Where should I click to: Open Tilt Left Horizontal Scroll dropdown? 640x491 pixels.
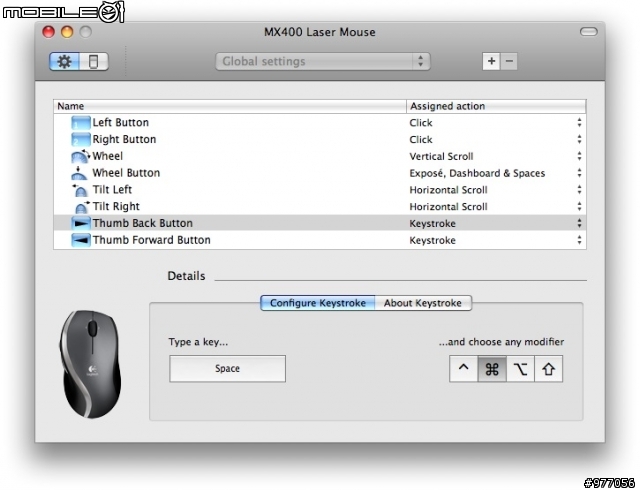coord(579,190)
